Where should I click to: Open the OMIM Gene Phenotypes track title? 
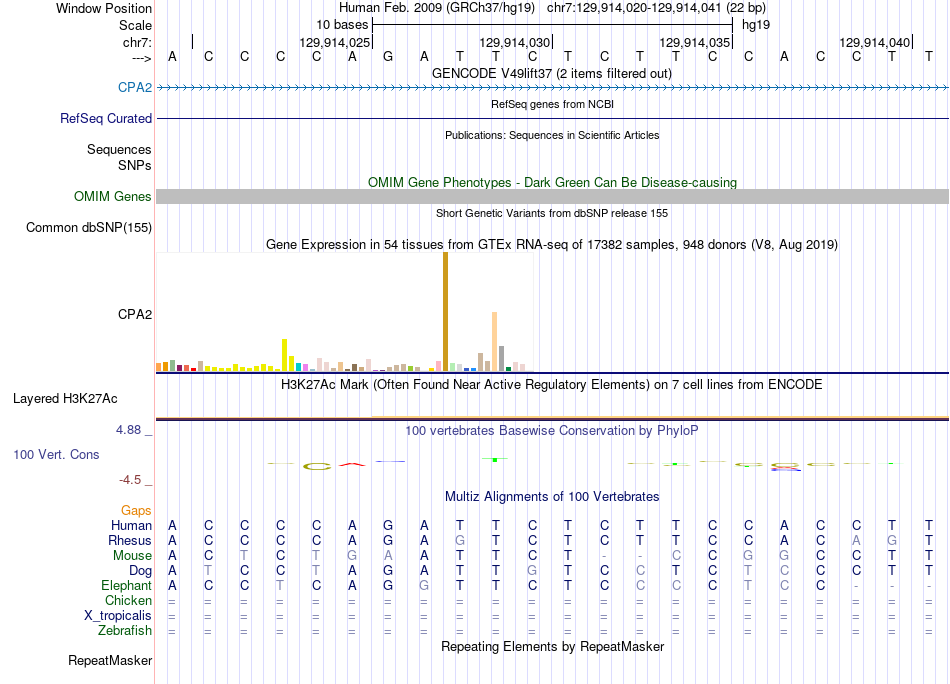pos(552,182)
